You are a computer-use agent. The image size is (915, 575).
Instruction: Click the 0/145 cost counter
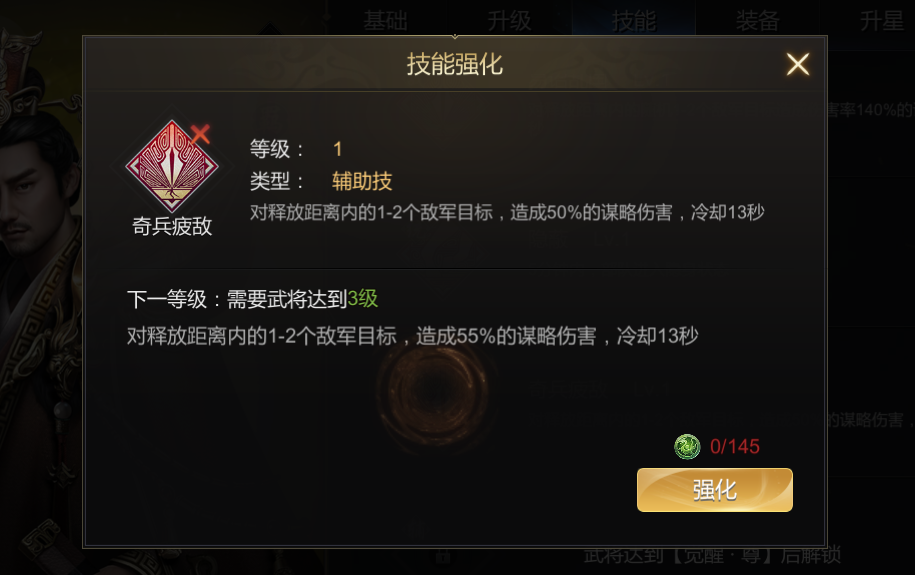pyautogui.click(x=735, y=447)
